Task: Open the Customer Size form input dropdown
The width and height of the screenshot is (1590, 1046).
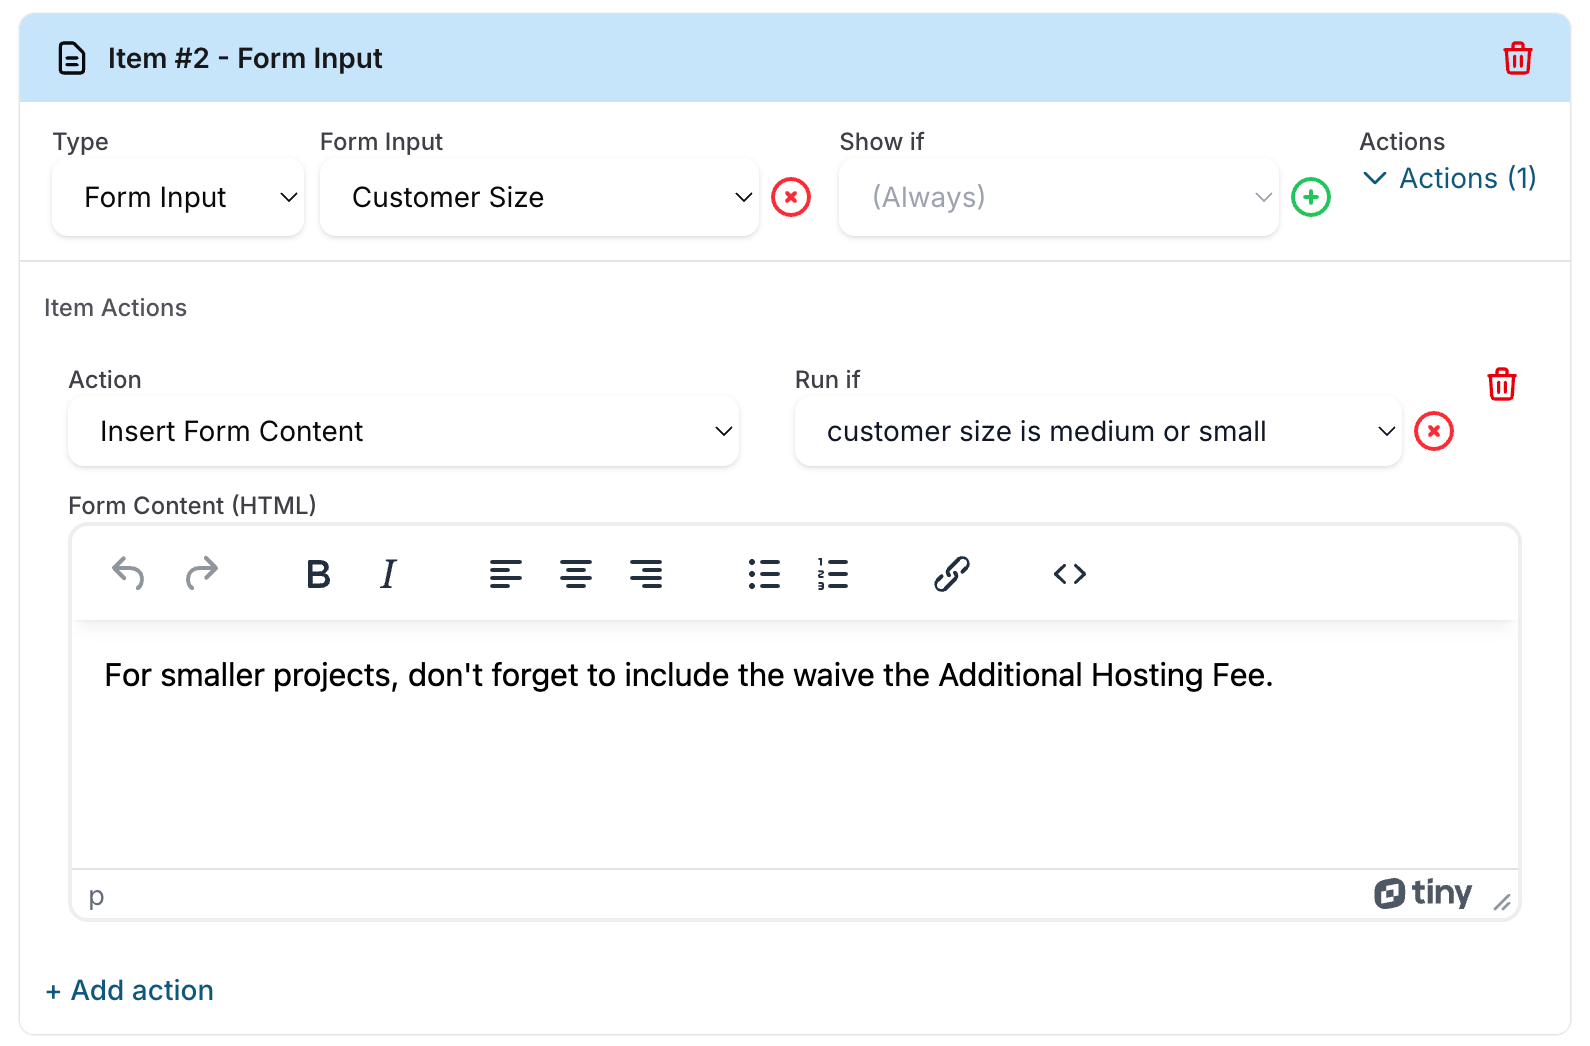Action: 539,197
